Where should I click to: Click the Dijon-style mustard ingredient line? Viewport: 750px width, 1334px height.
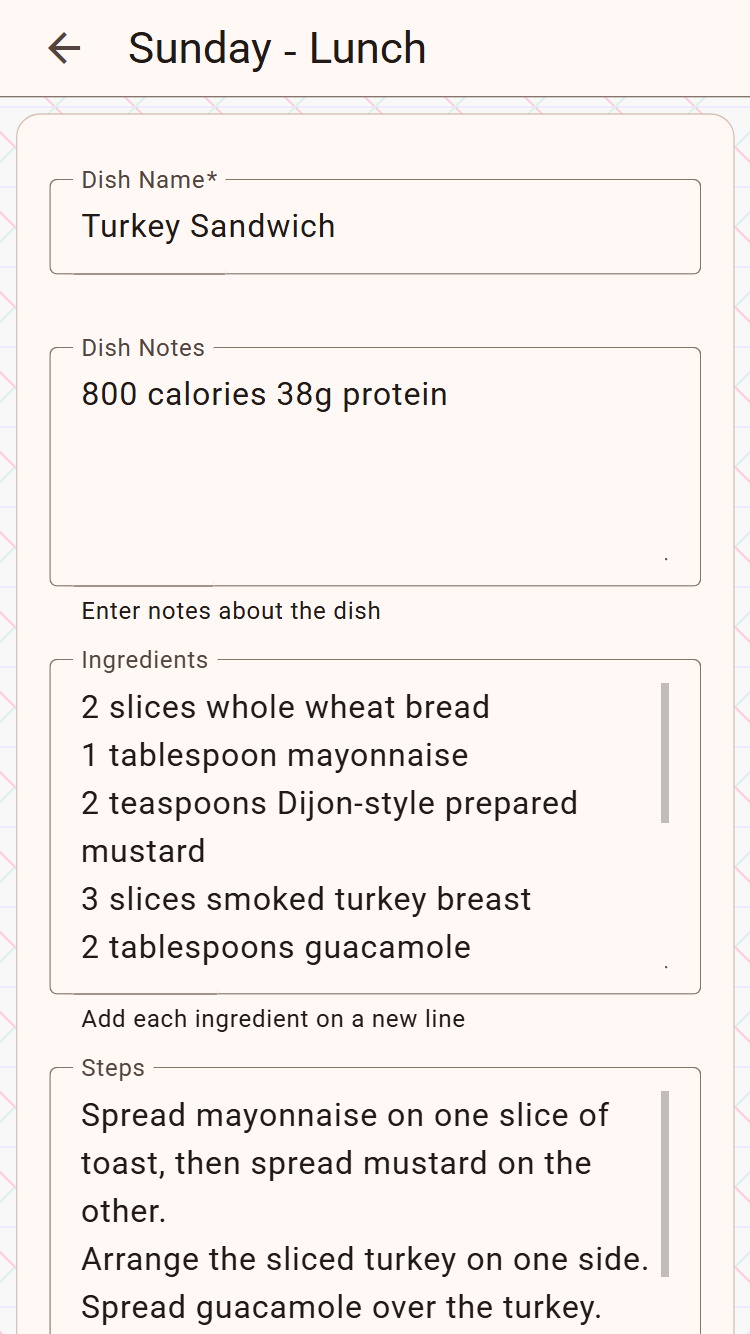tap(329, 804)
